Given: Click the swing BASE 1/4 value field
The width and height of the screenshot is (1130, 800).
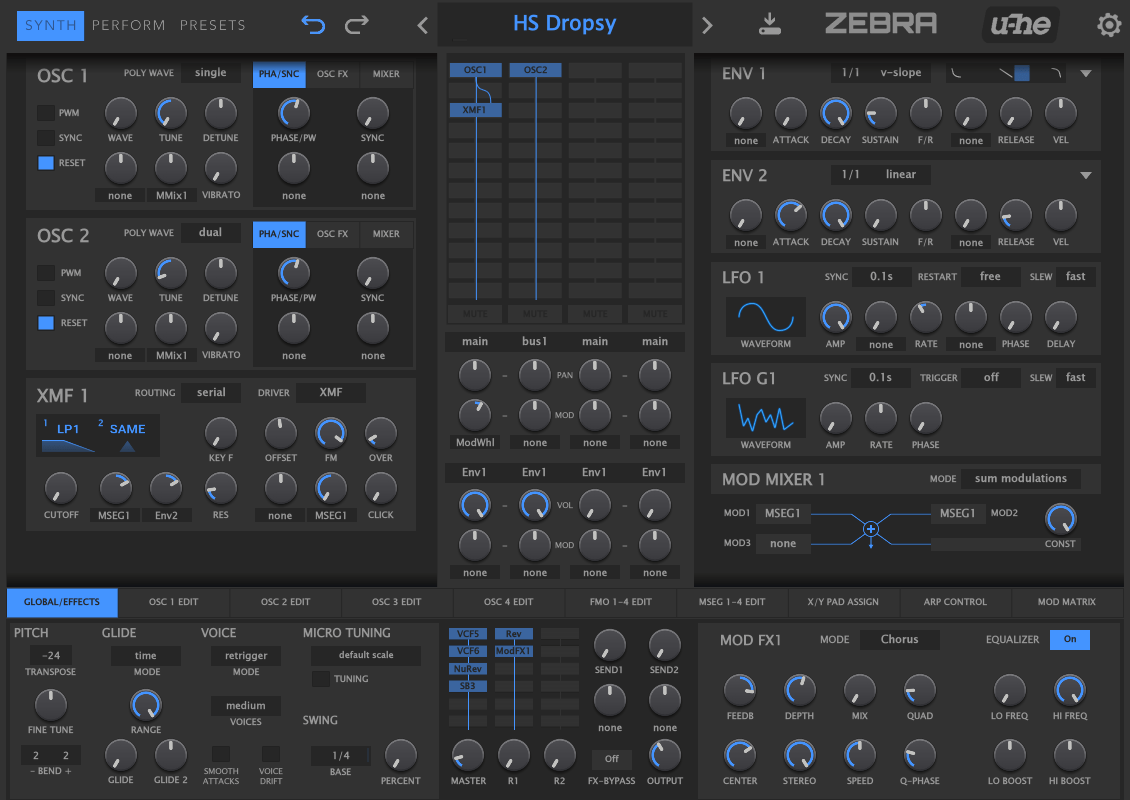Looking at the screenshot, I should click(340, 755).
